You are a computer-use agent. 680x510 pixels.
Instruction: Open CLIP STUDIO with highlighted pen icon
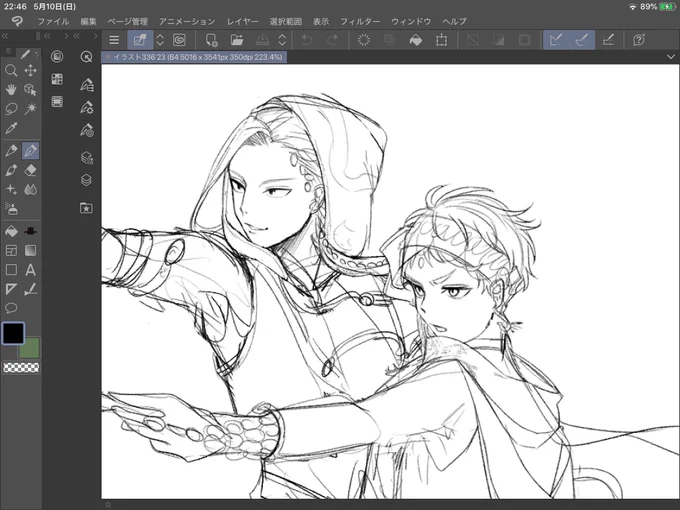click(x=140, y=40)
